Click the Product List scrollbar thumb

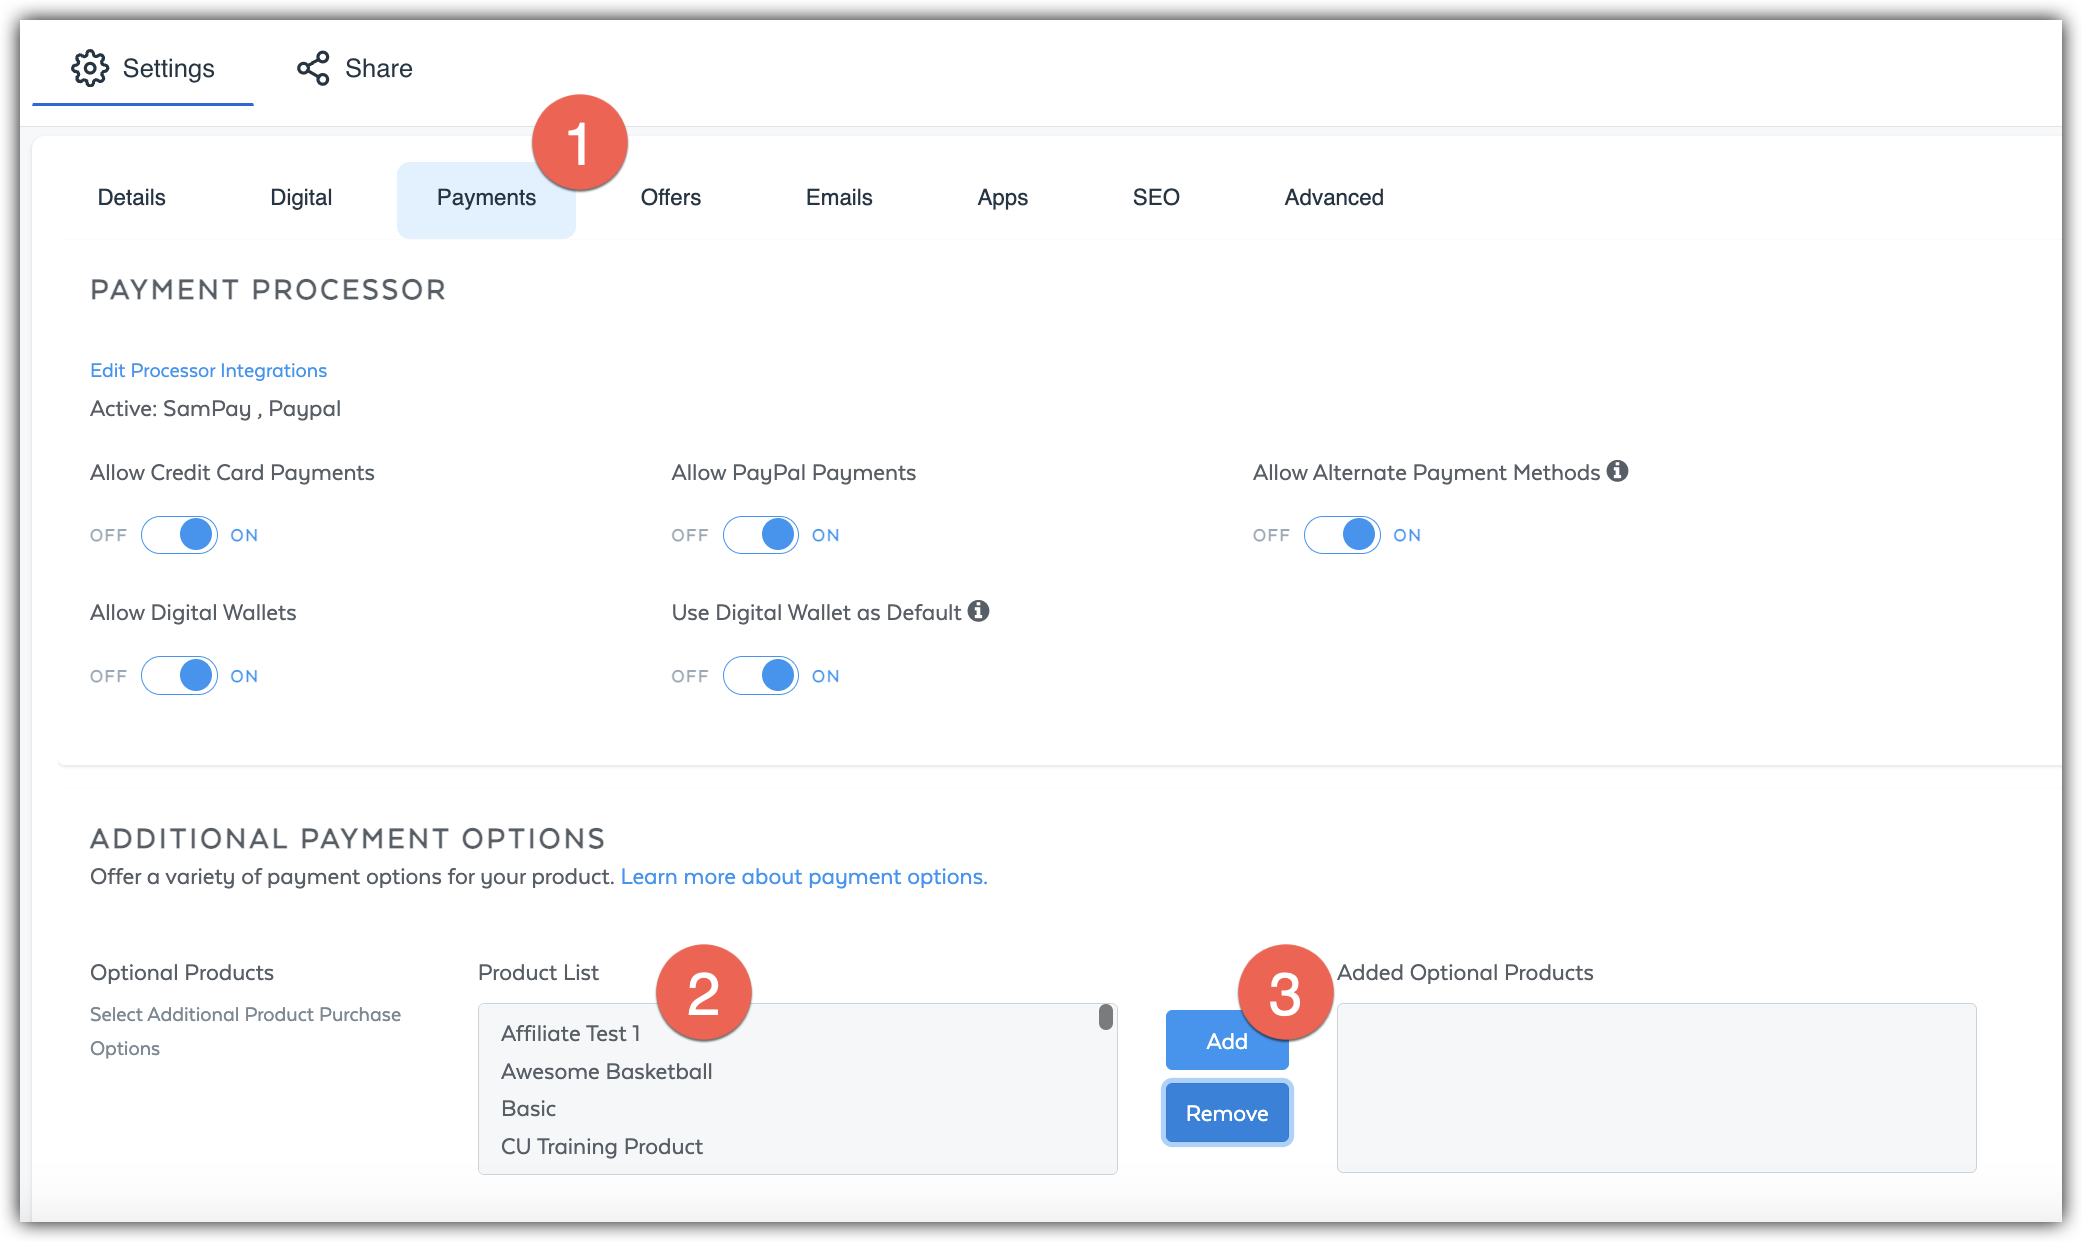tap(1105, 1017)
